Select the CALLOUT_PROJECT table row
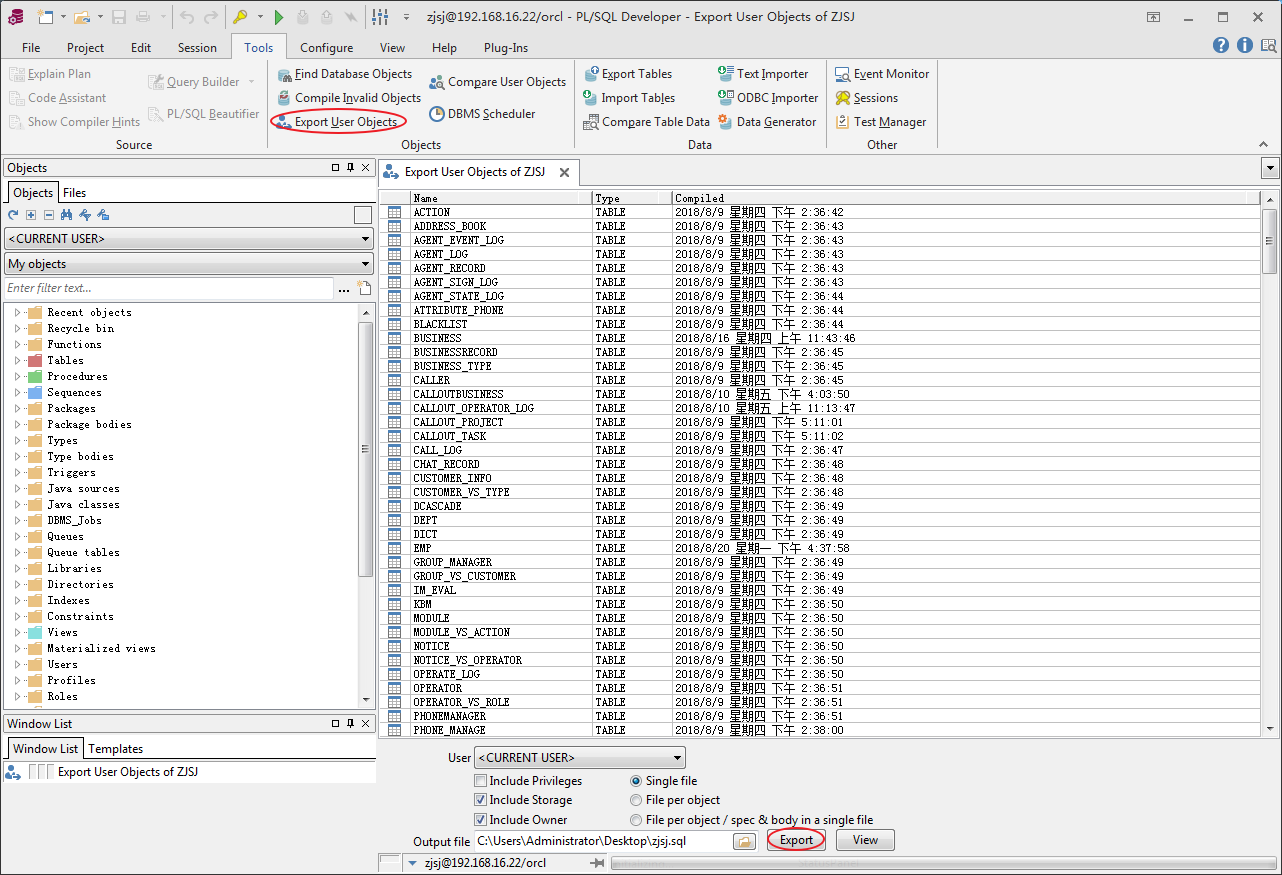The image size is (1282, 875). pyautogui.click(x=820, y=423)
